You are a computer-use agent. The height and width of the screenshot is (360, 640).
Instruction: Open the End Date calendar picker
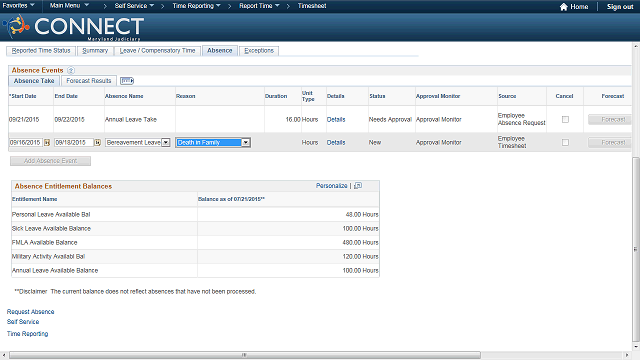98,142
